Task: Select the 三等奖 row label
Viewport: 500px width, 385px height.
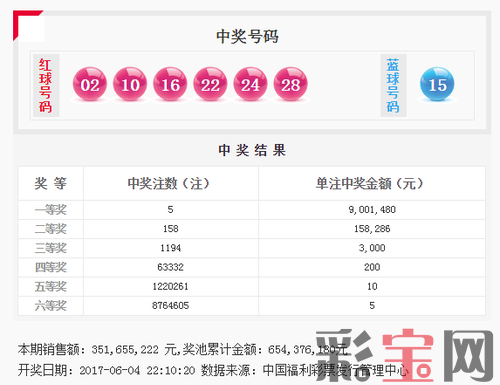Action: click(51, 248)
